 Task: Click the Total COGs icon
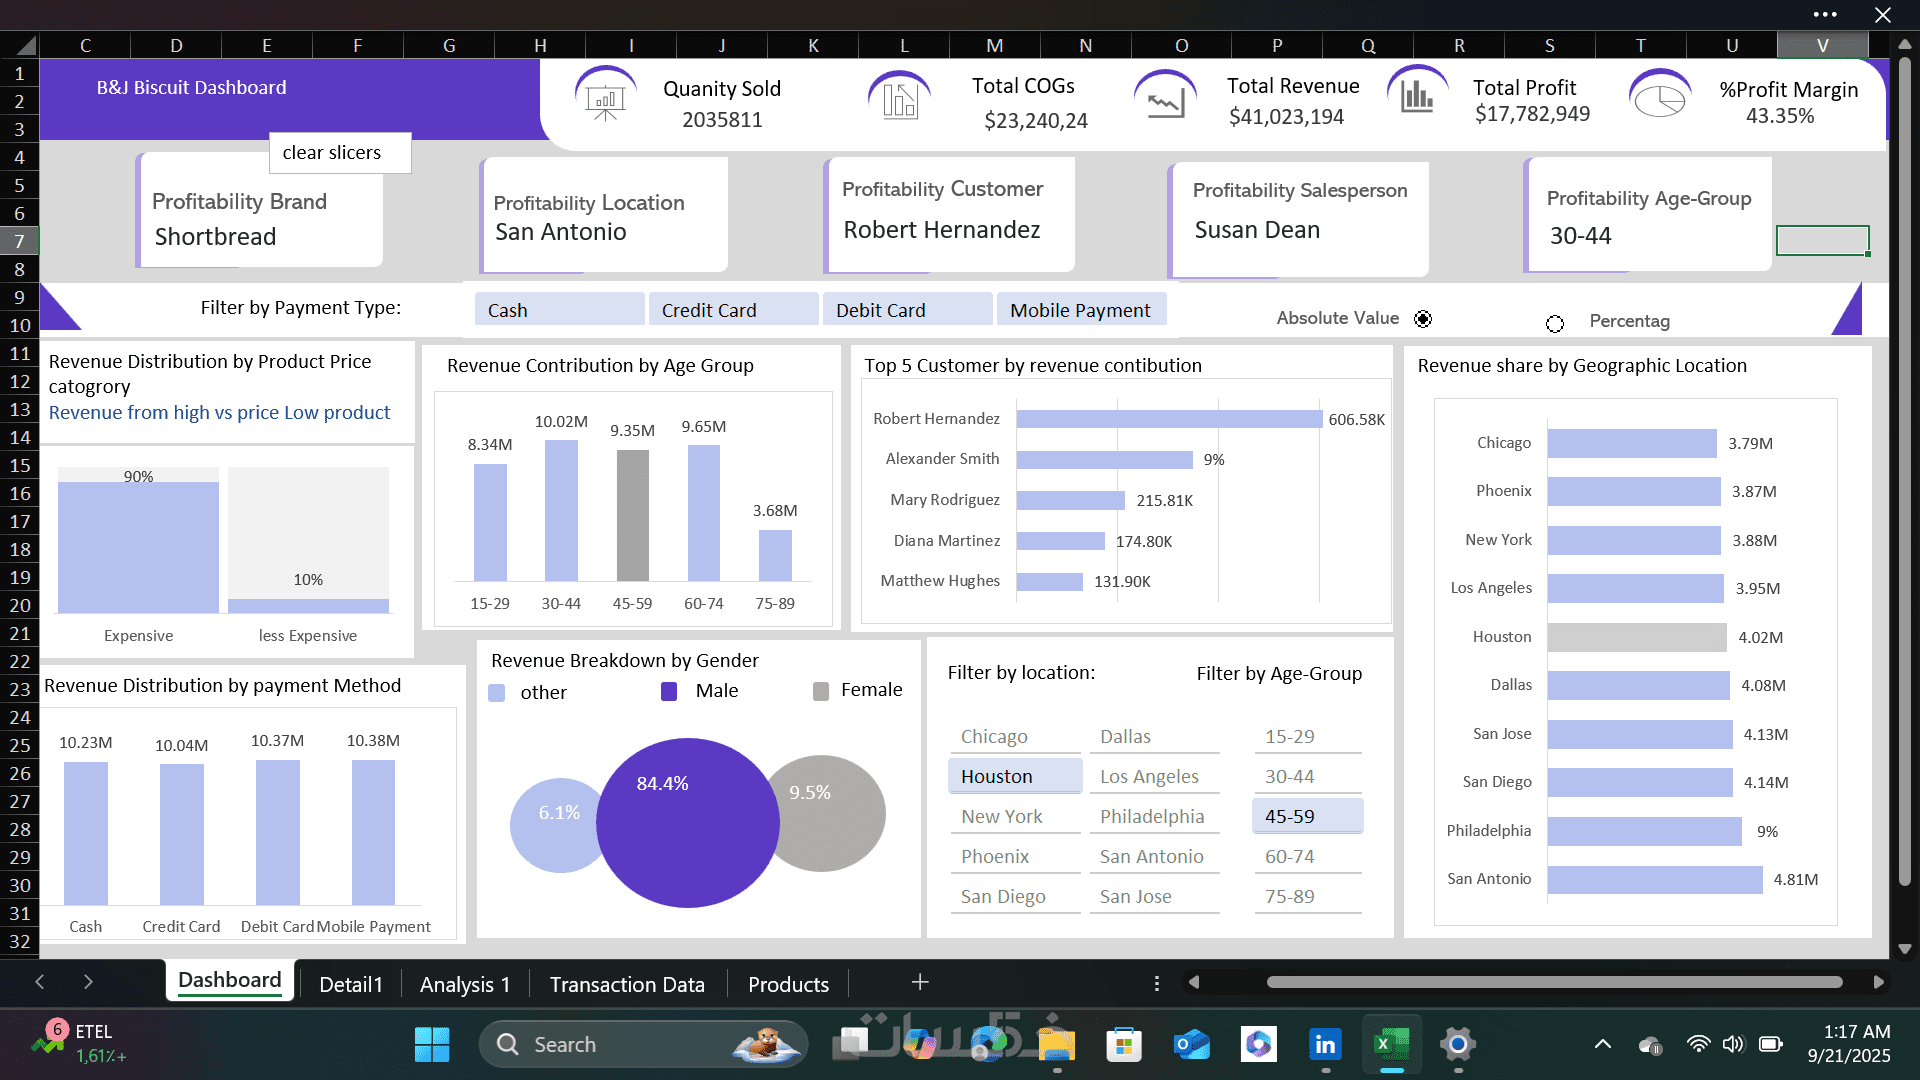[x=899, y=100]
